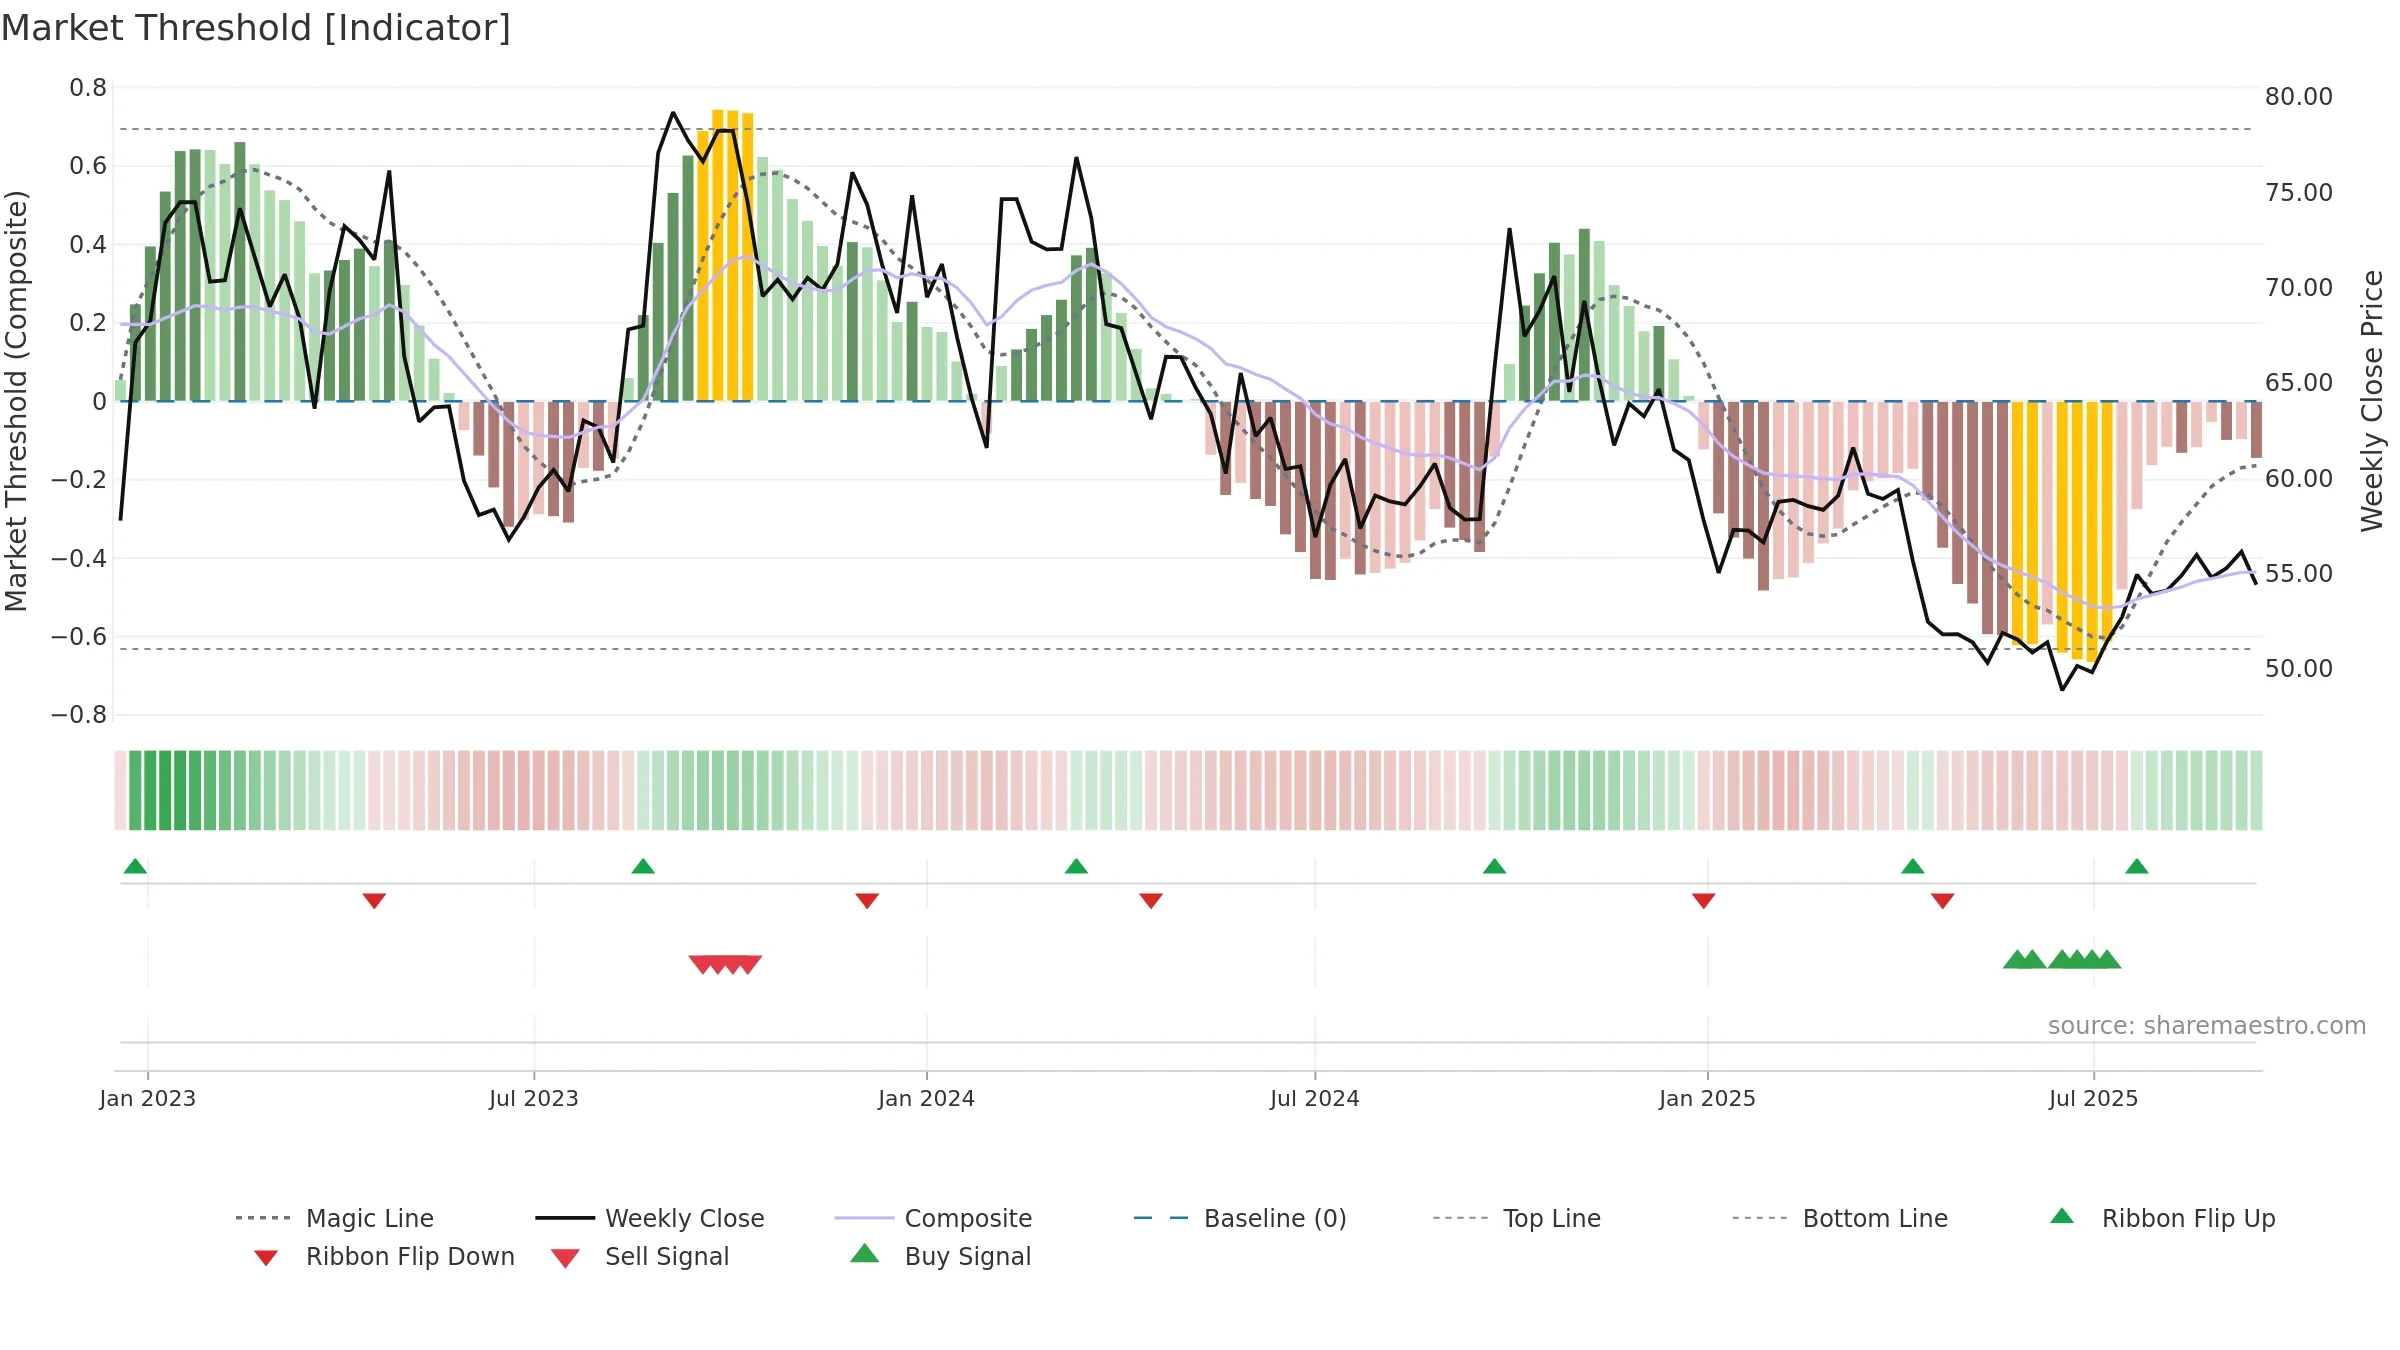The width and height of the screenshot is (2400, 1350).
Task: Click the Ribbon Flip Up marker after Jul 2025
Action: coord(2136,866)
